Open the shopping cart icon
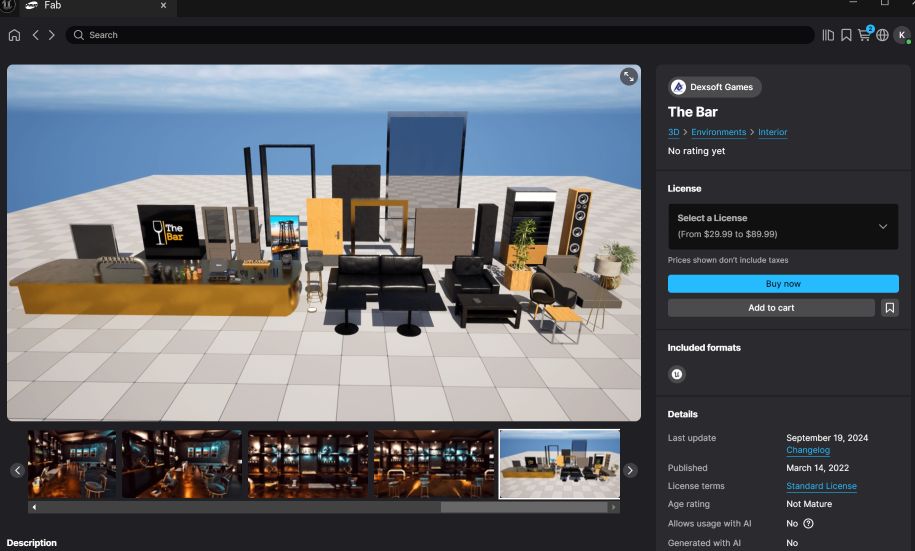This screenshot has width=915, height=551. (864, 34)
